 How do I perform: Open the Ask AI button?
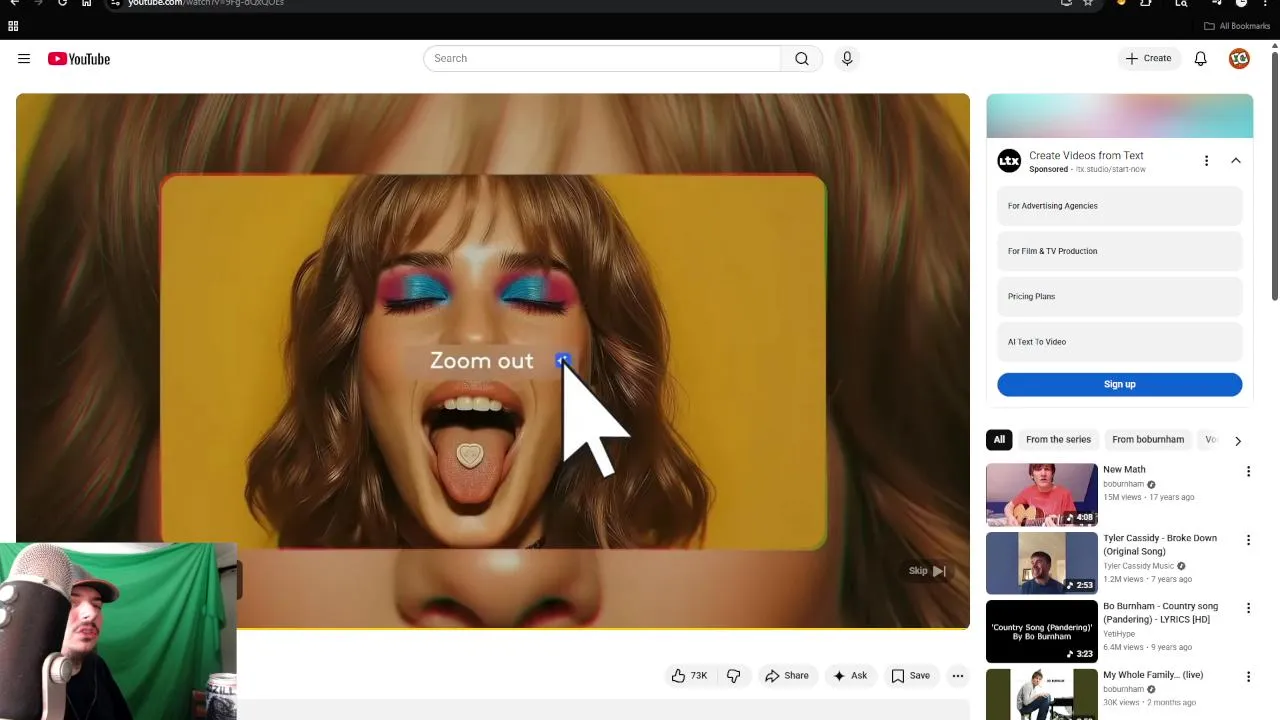pos(850,676)
